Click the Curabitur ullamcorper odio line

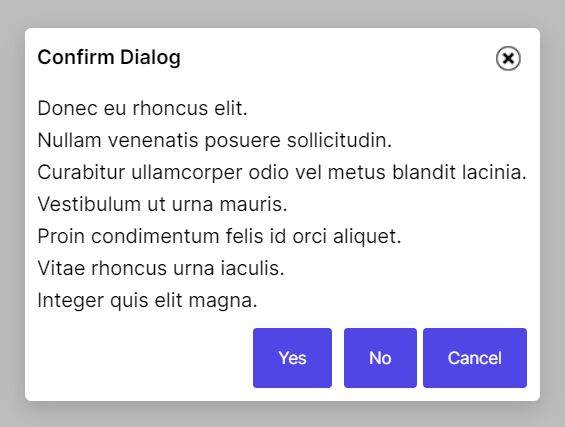282,172
